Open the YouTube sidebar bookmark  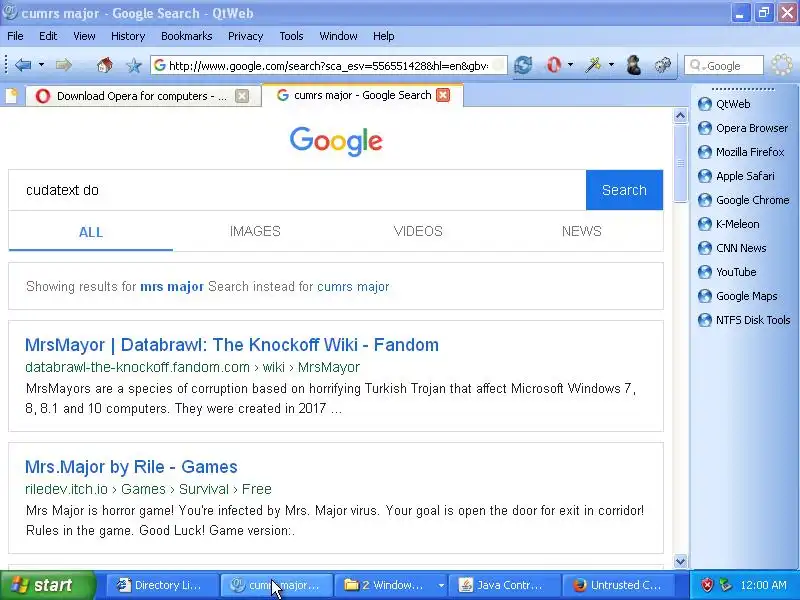coord(727,272)
